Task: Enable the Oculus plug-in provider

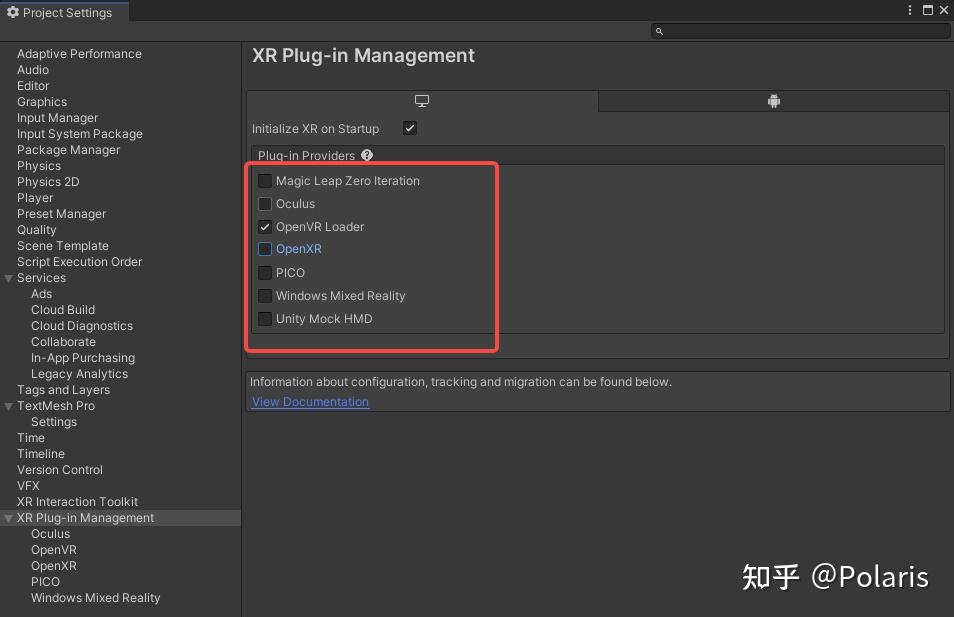Action: (265, 203)
